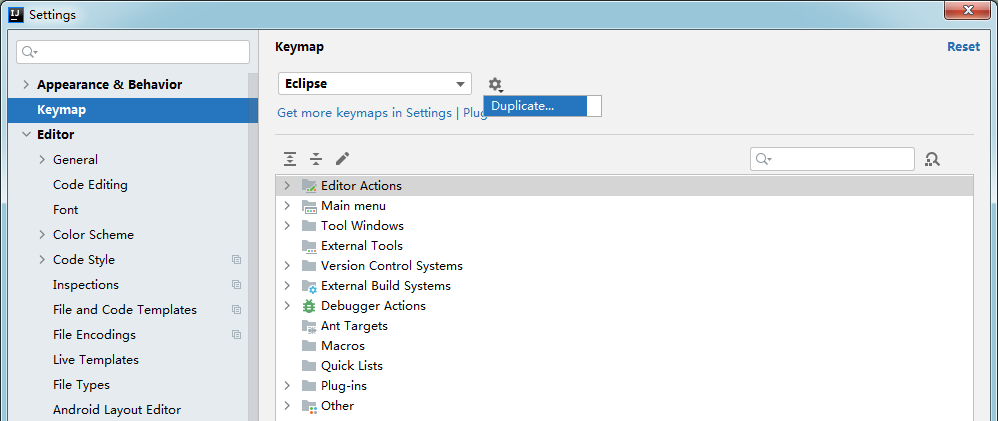
Task: Collapse the Editor settings section
Action: pos(26,135)
